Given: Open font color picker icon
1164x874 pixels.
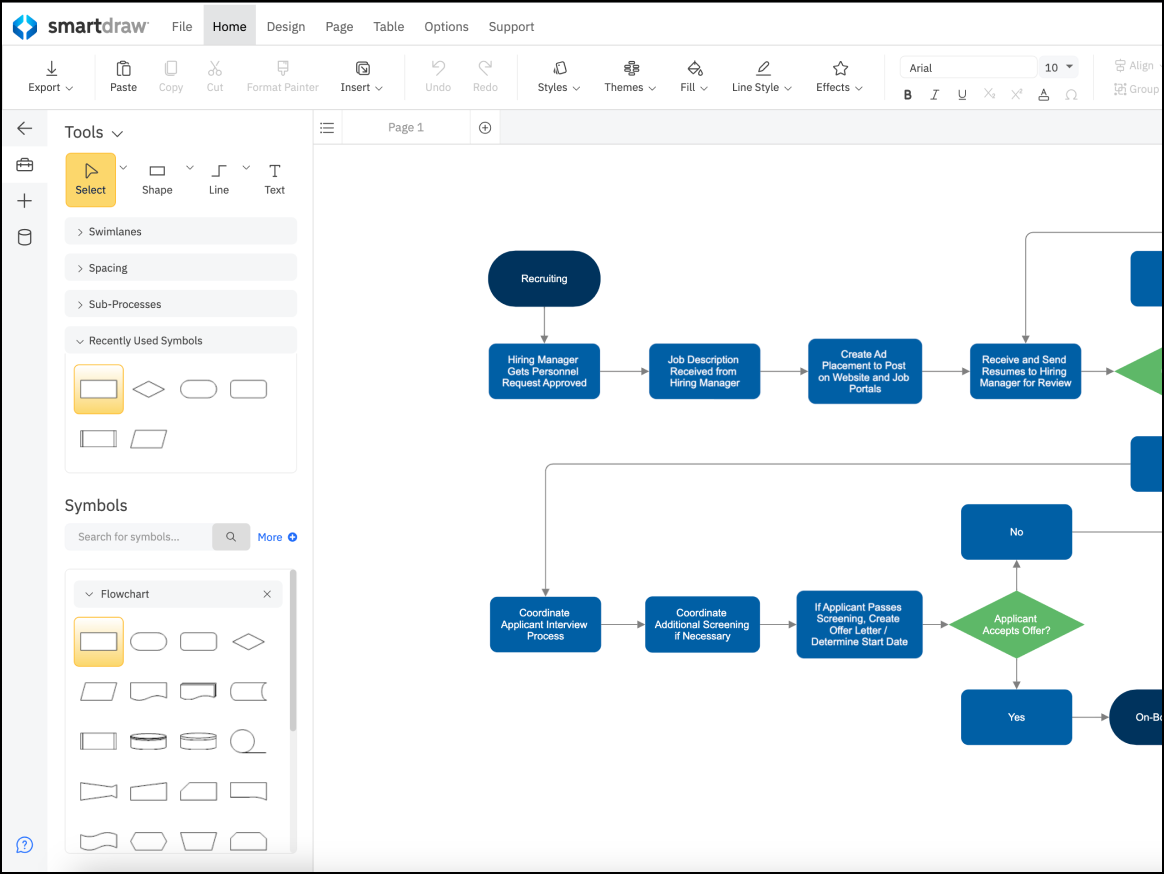Looking at the screenshot, I should click(x=1044, y=95).
